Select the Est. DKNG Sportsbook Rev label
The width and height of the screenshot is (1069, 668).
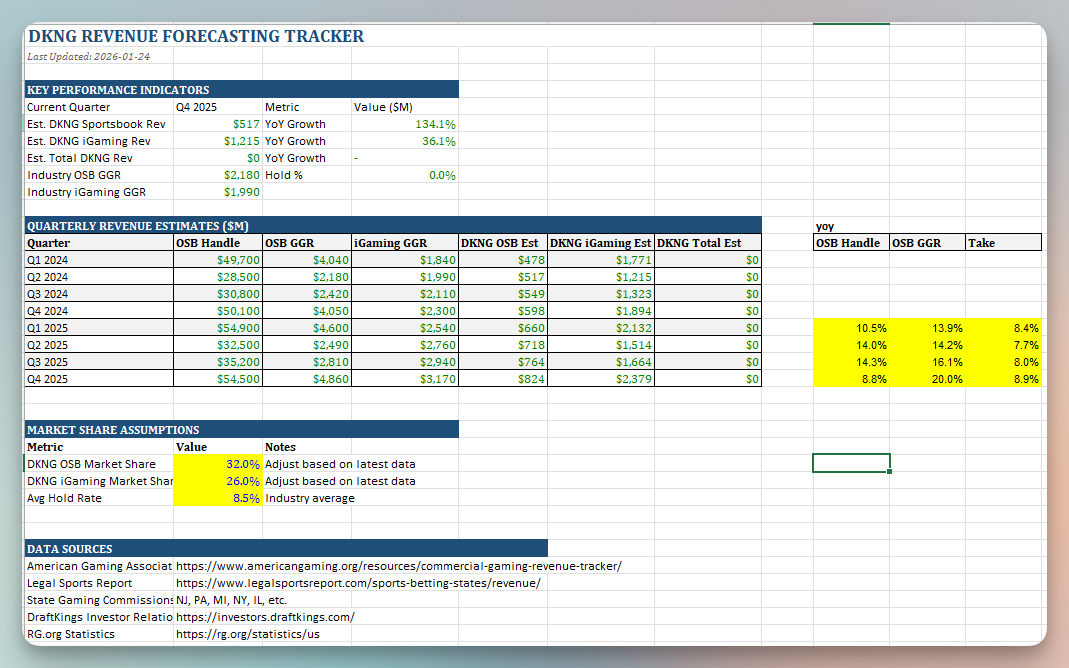click(x=96, y=124)
